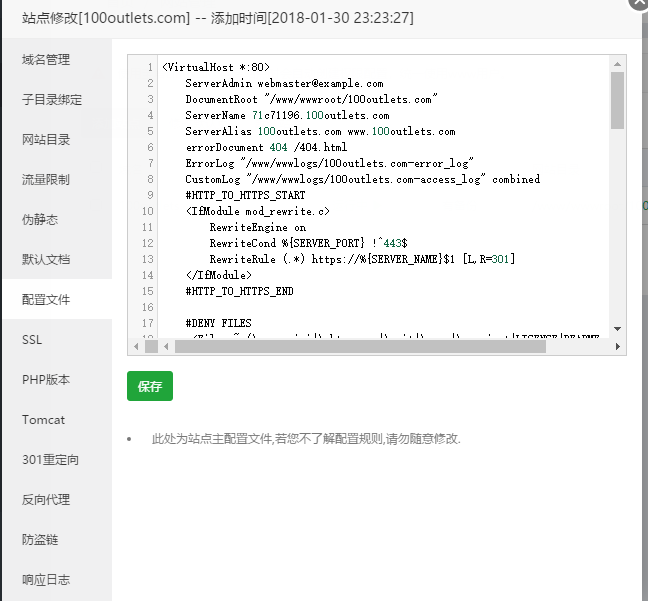Select the 配置文件 tab
648x601 pixels.
(x=57, y=299)
